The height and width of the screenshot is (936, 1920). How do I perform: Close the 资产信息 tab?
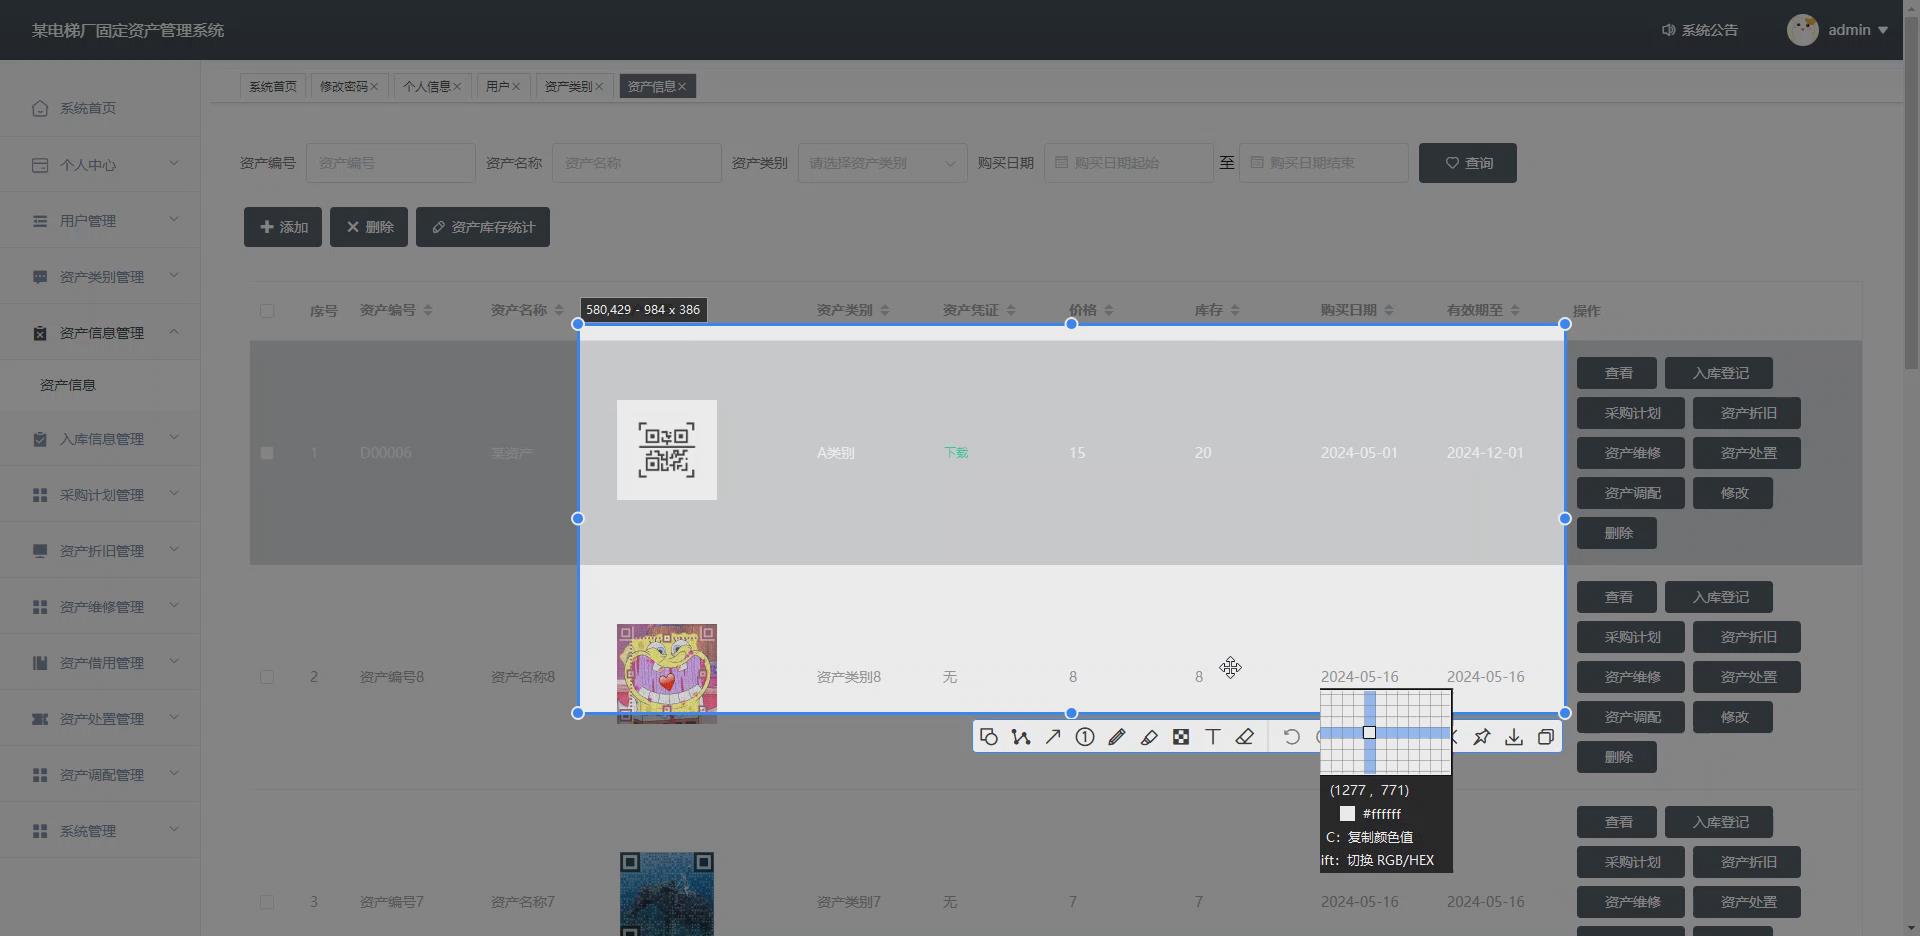click(682, 87)
